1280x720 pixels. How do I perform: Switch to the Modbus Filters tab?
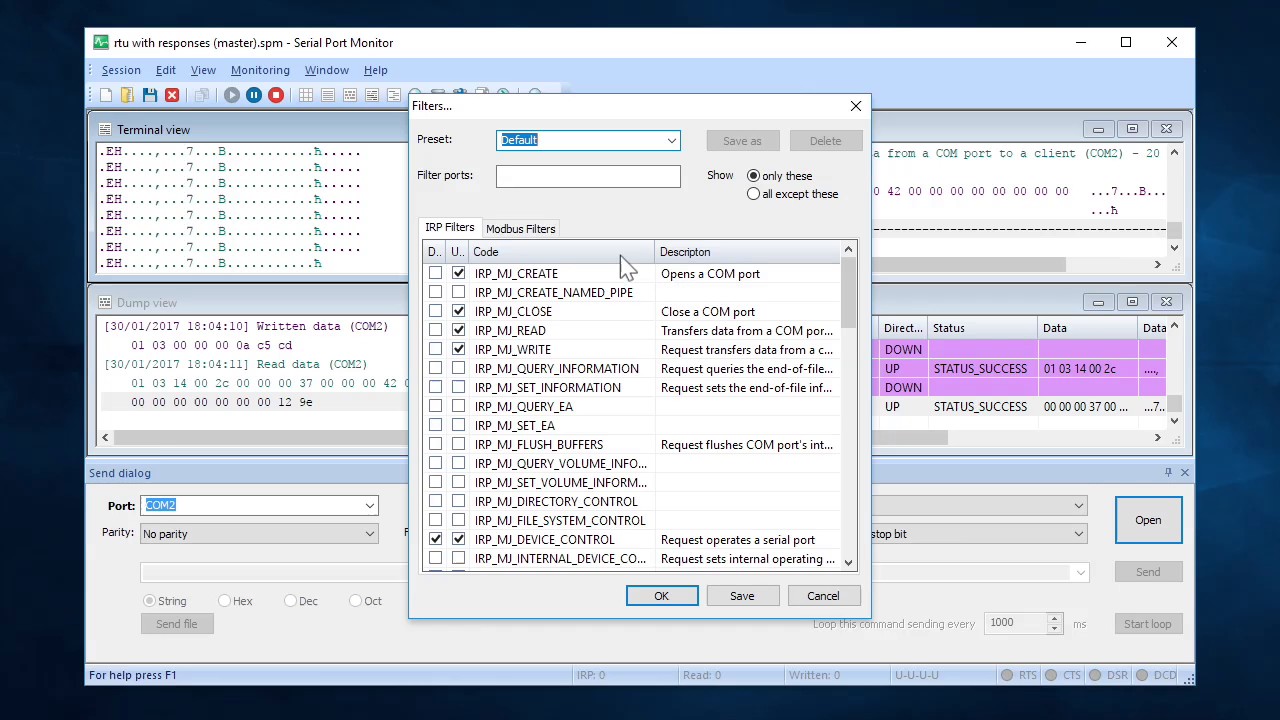(x=520, y=229)
